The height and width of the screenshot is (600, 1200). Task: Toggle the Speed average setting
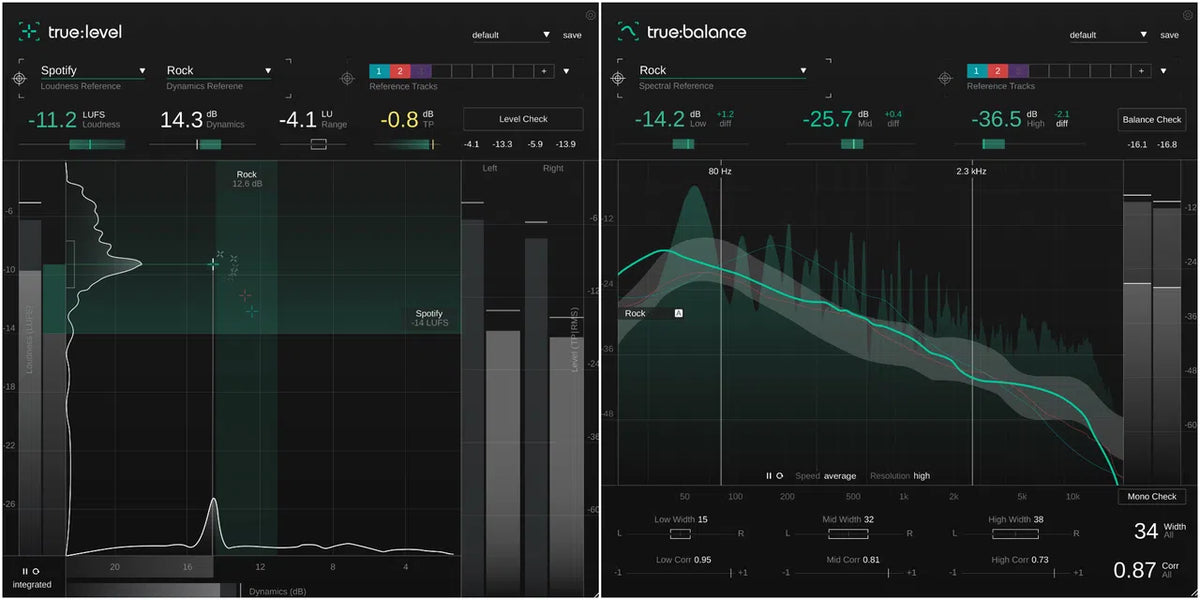(x=840, y=475)
